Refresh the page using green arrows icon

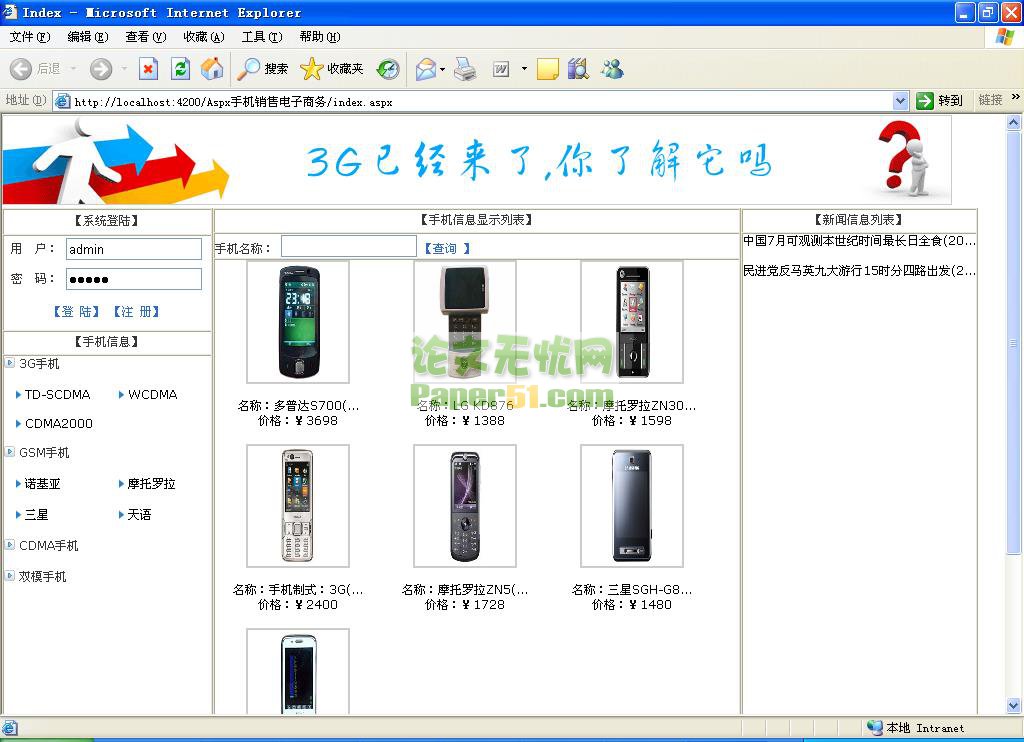pos(180,69)
